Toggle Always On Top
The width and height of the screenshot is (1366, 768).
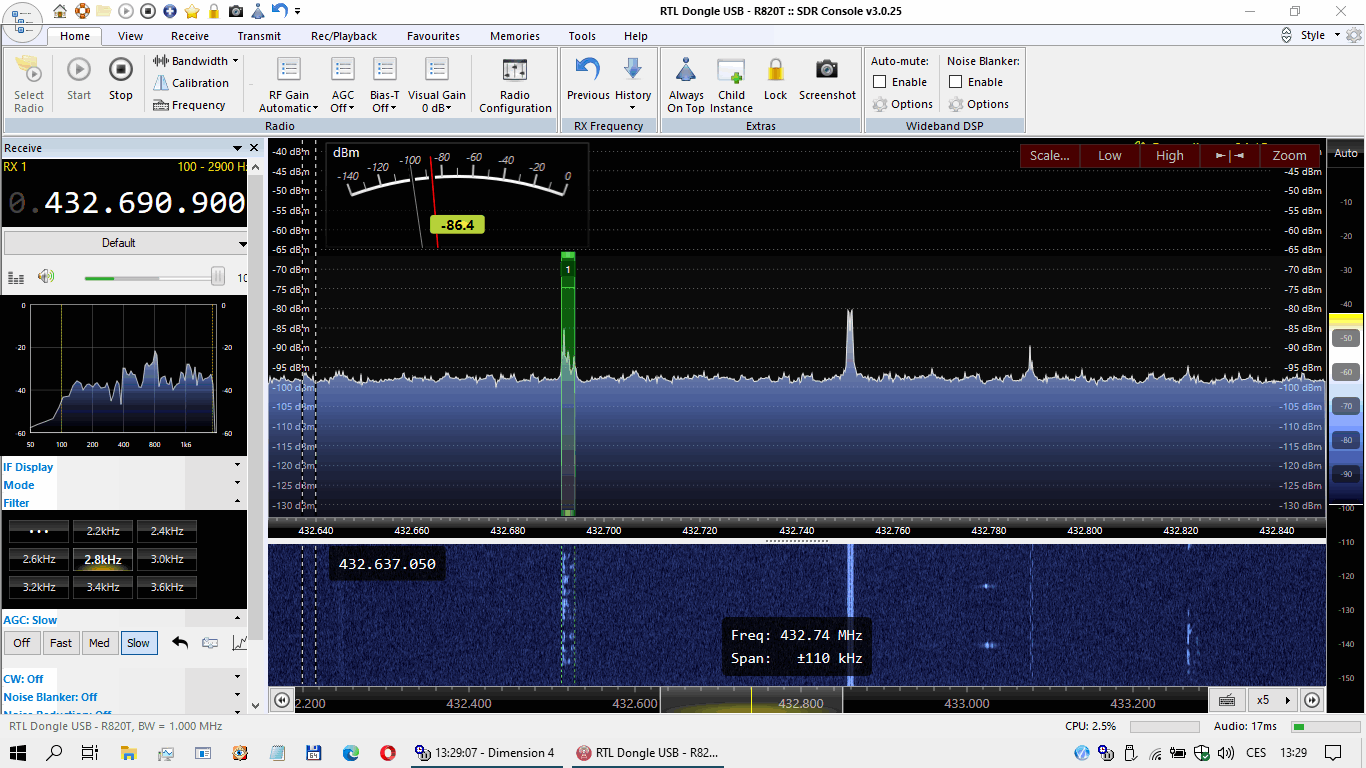click(686, 71)
